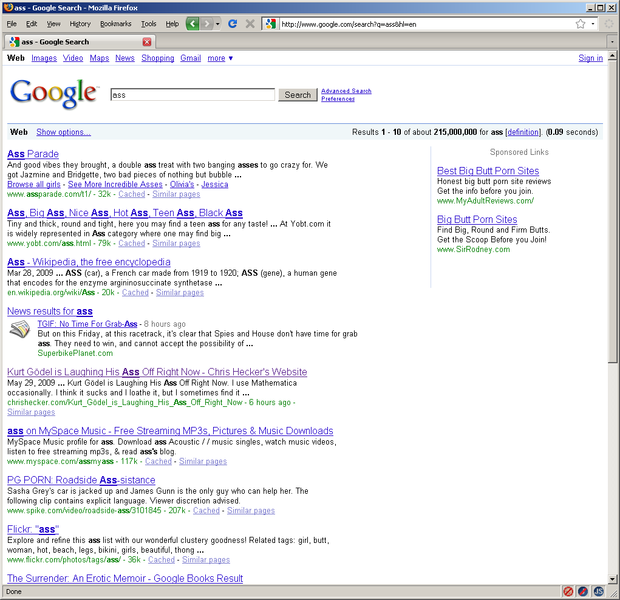
Task: Click the JS icon in status bar
Action: tap(598, 591)
